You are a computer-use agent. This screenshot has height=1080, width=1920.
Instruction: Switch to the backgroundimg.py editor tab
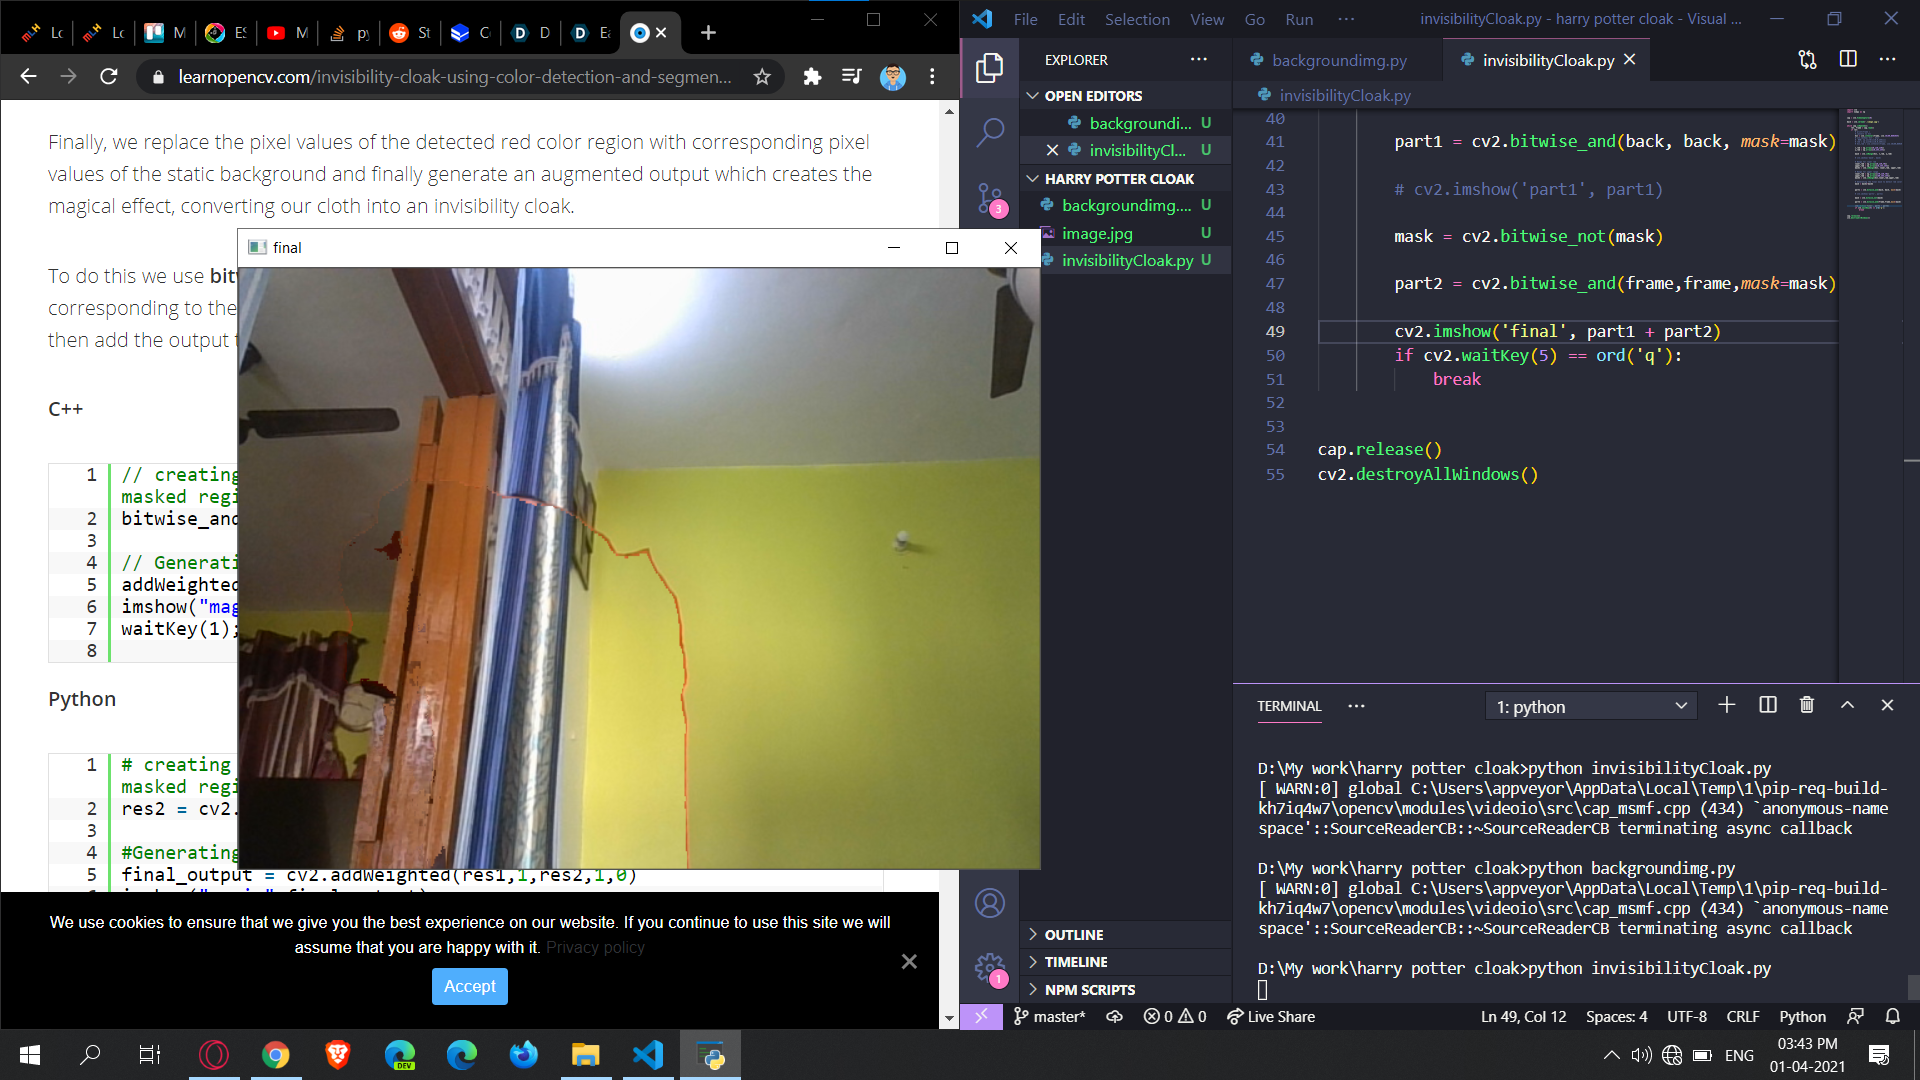pyautogui.click(x=1338, y=61)
